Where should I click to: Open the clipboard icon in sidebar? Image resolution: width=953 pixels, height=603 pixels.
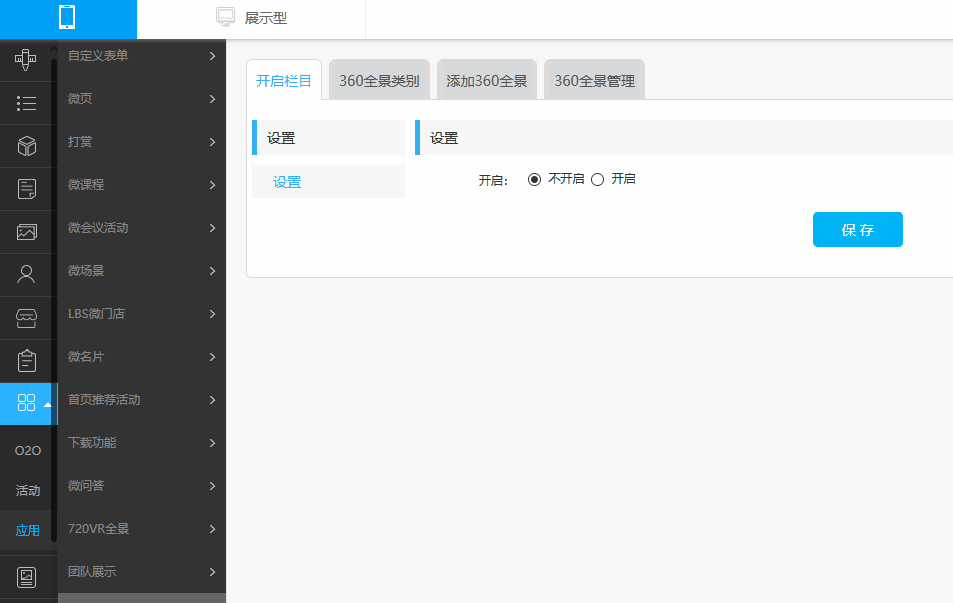(x=26, y=361)
